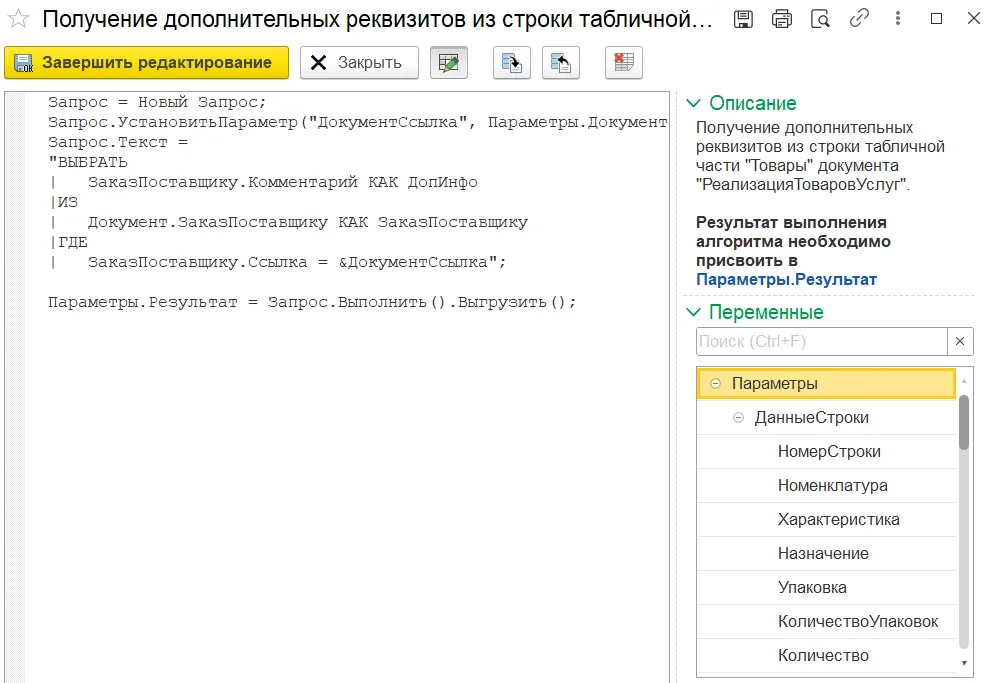Image resolution: width=986 pixels, height=683 pixels.
Task: Collapse the 'ДанныеСтроки' tree node
Action: click(x=738, y=418)
